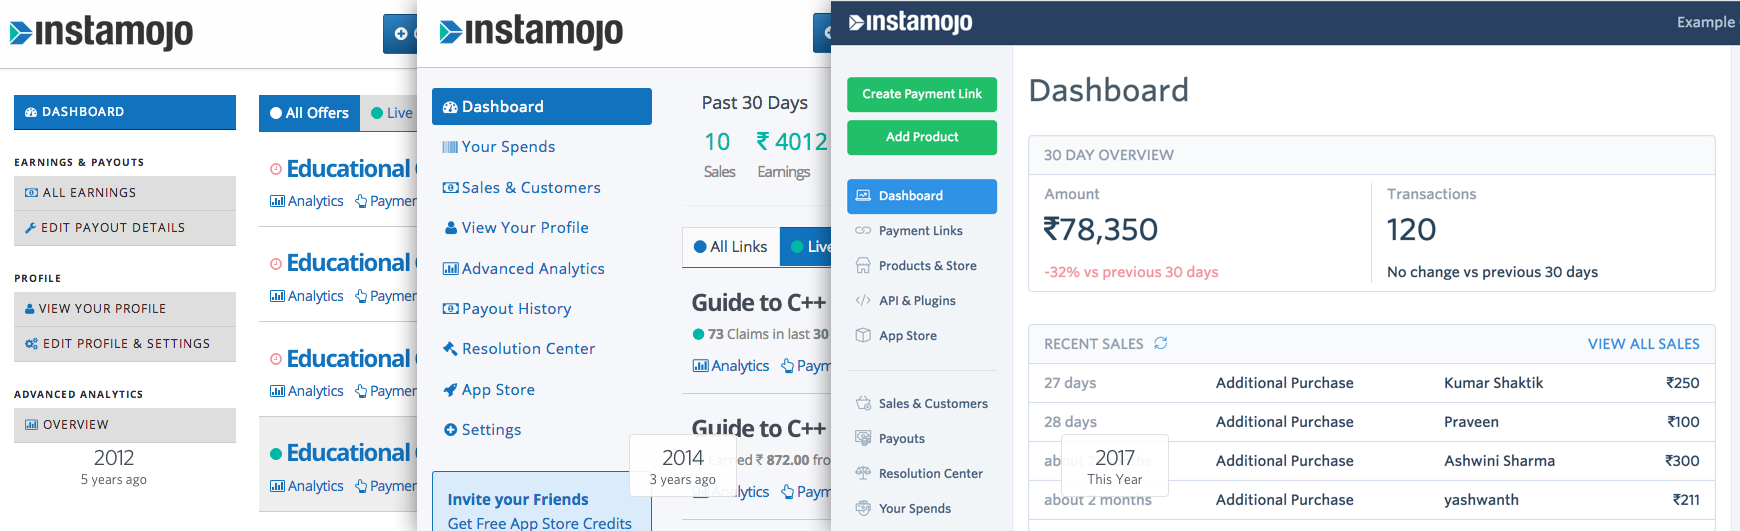Open the first Guide to C++ link title

(x=759, y=303)
